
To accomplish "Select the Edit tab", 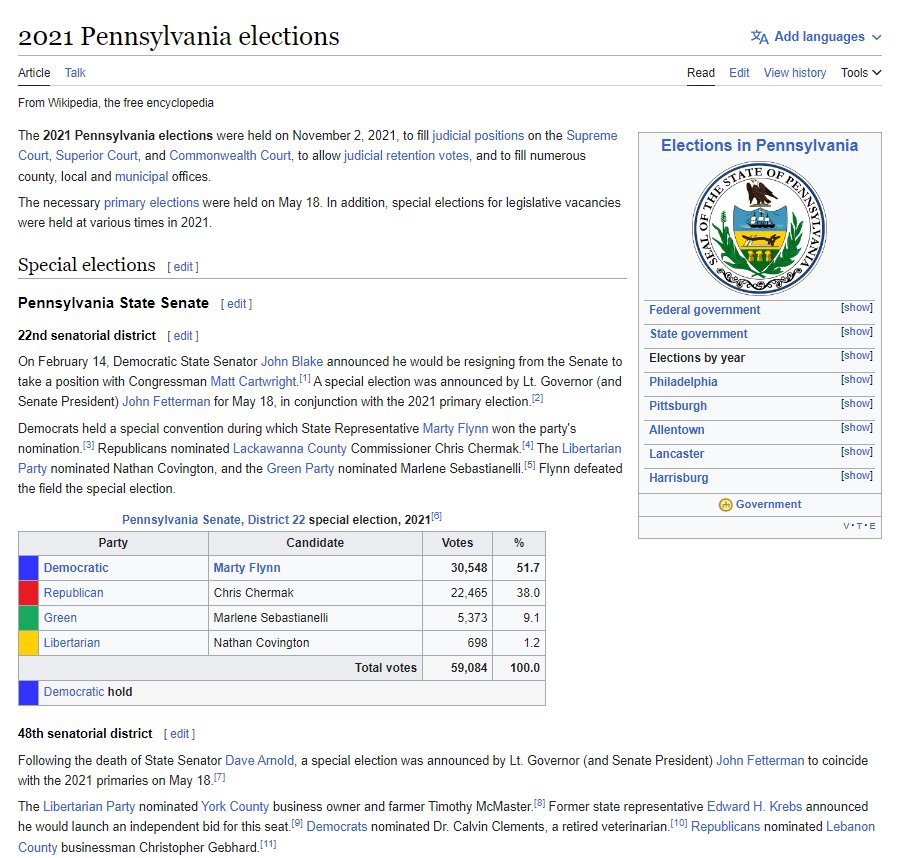I will (x=739, y=73).
